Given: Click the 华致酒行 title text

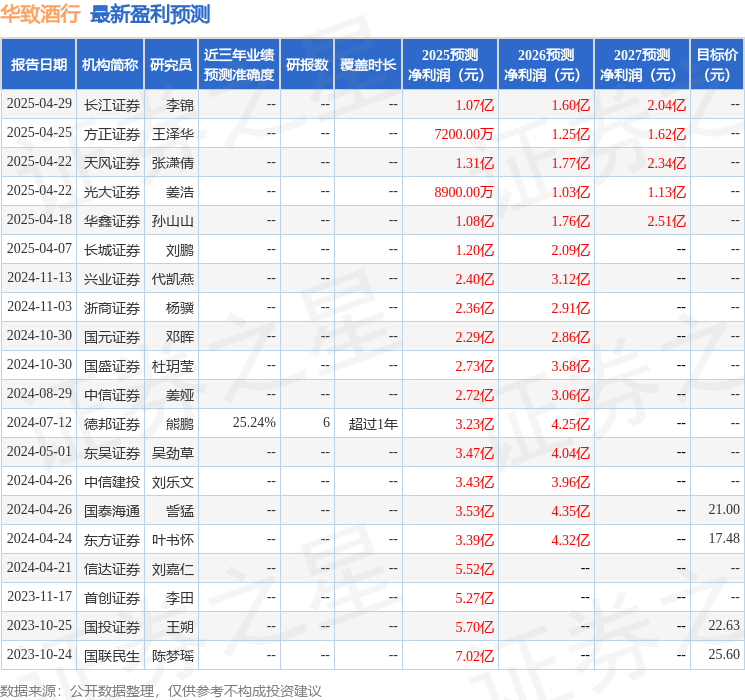Looking at the screenshot, I should point(40,14).
